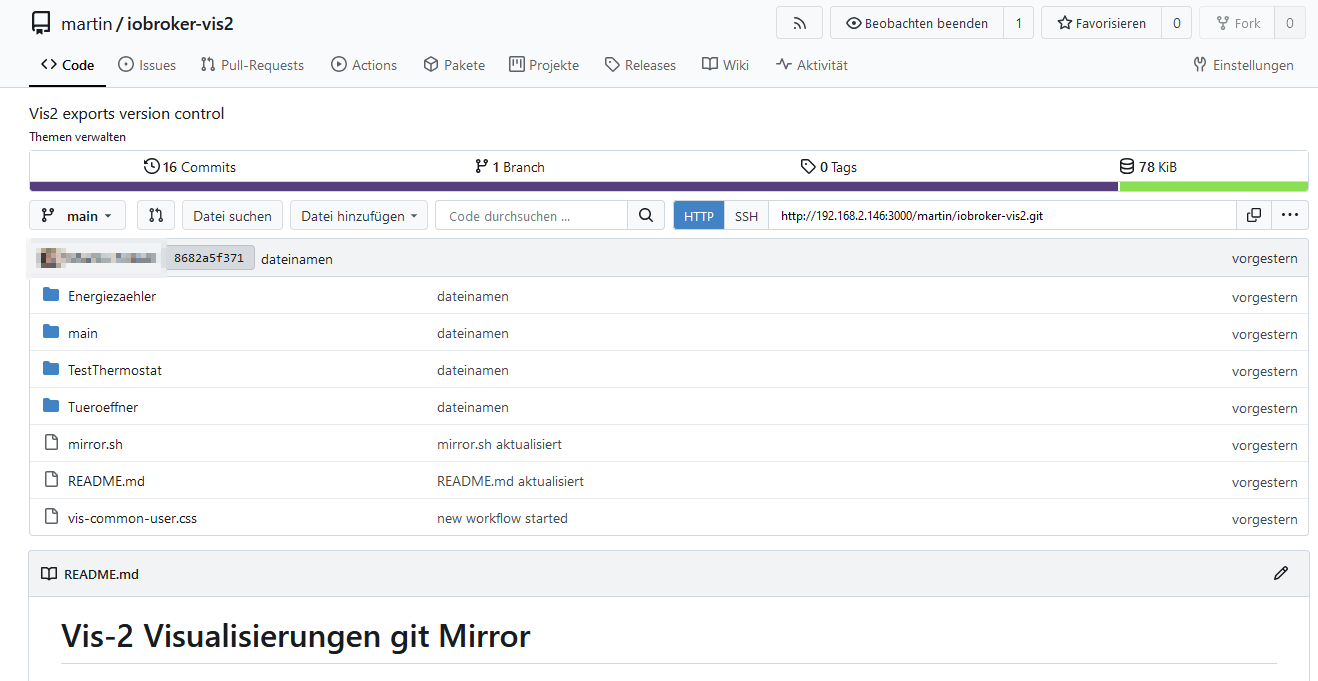This screenshot has width=1318, height=681.
Task: Expand the Datei hinzufügen dropdown
Action: [359, 216]
